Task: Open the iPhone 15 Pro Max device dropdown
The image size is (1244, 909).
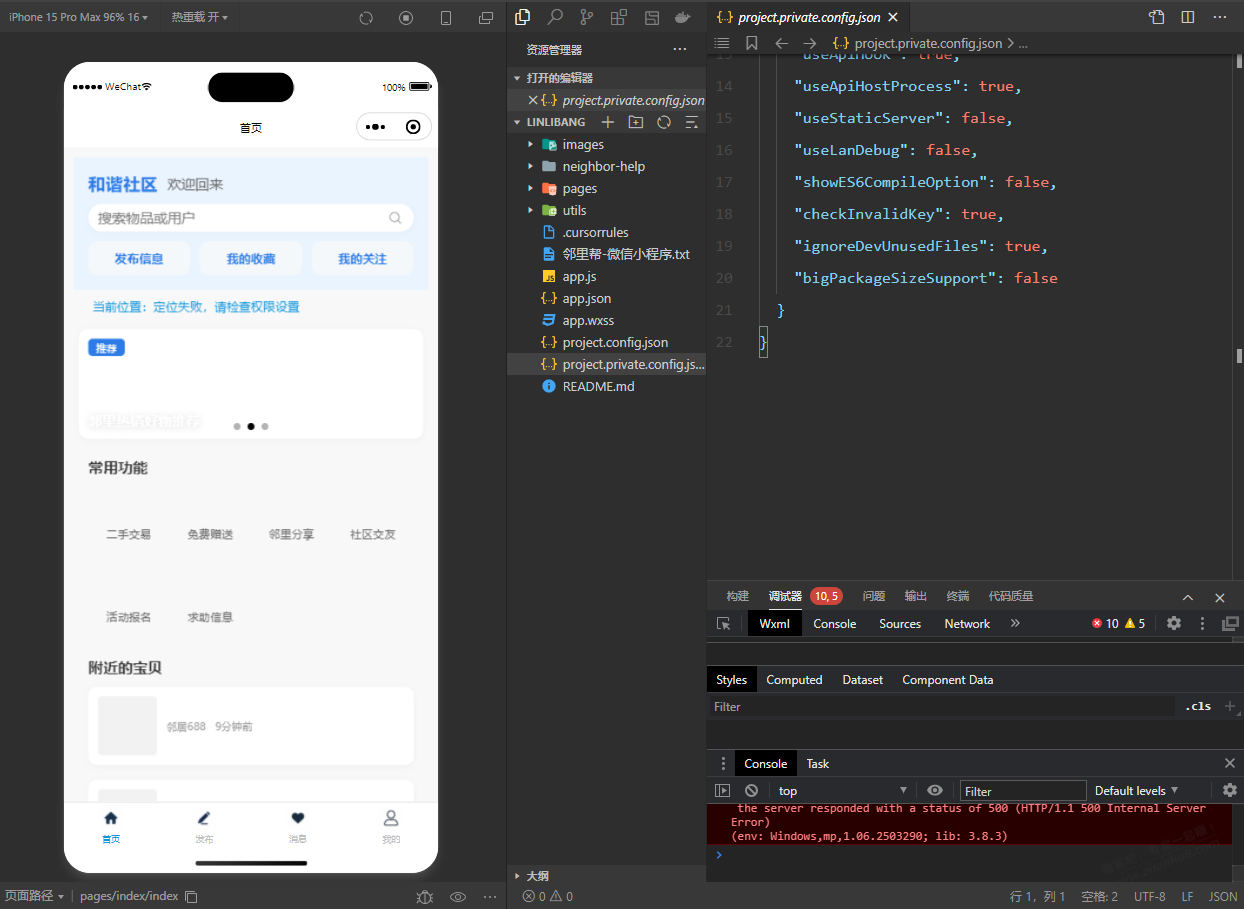Action: coord(78,17)
